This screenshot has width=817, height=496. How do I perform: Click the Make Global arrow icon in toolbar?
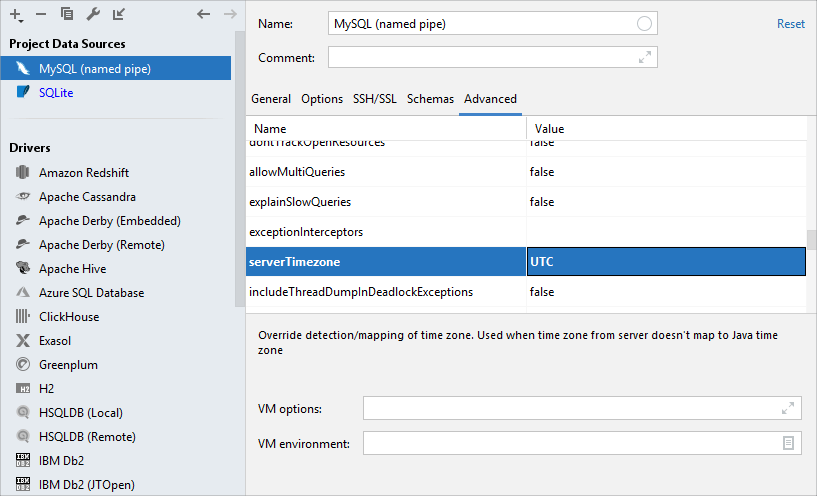(x=119, y=14)
